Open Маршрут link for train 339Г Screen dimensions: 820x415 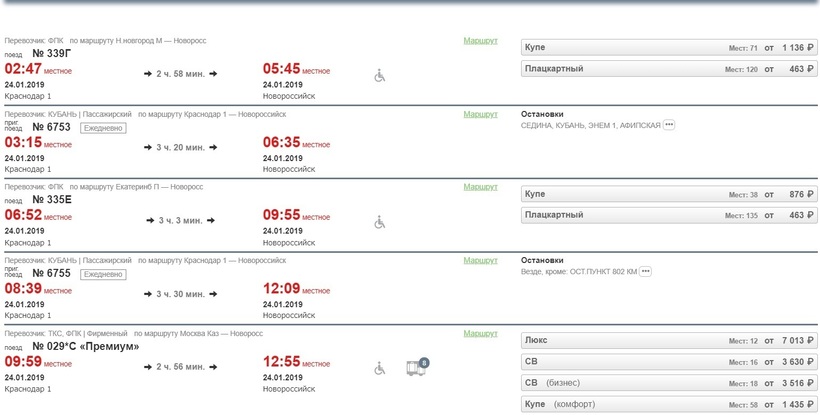point(481,41)
